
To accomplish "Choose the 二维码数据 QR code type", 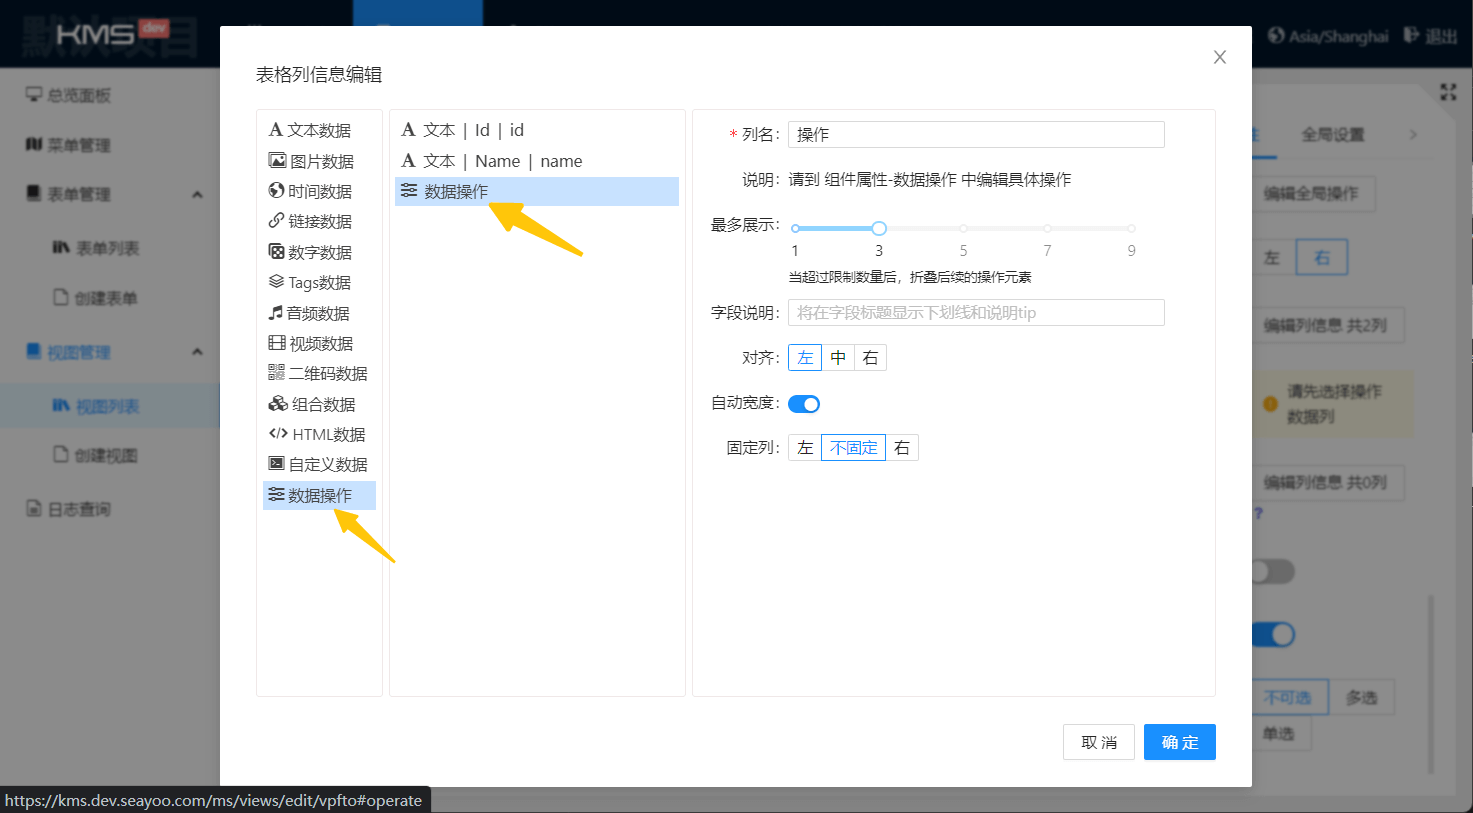I will click(x=319, y=373).
